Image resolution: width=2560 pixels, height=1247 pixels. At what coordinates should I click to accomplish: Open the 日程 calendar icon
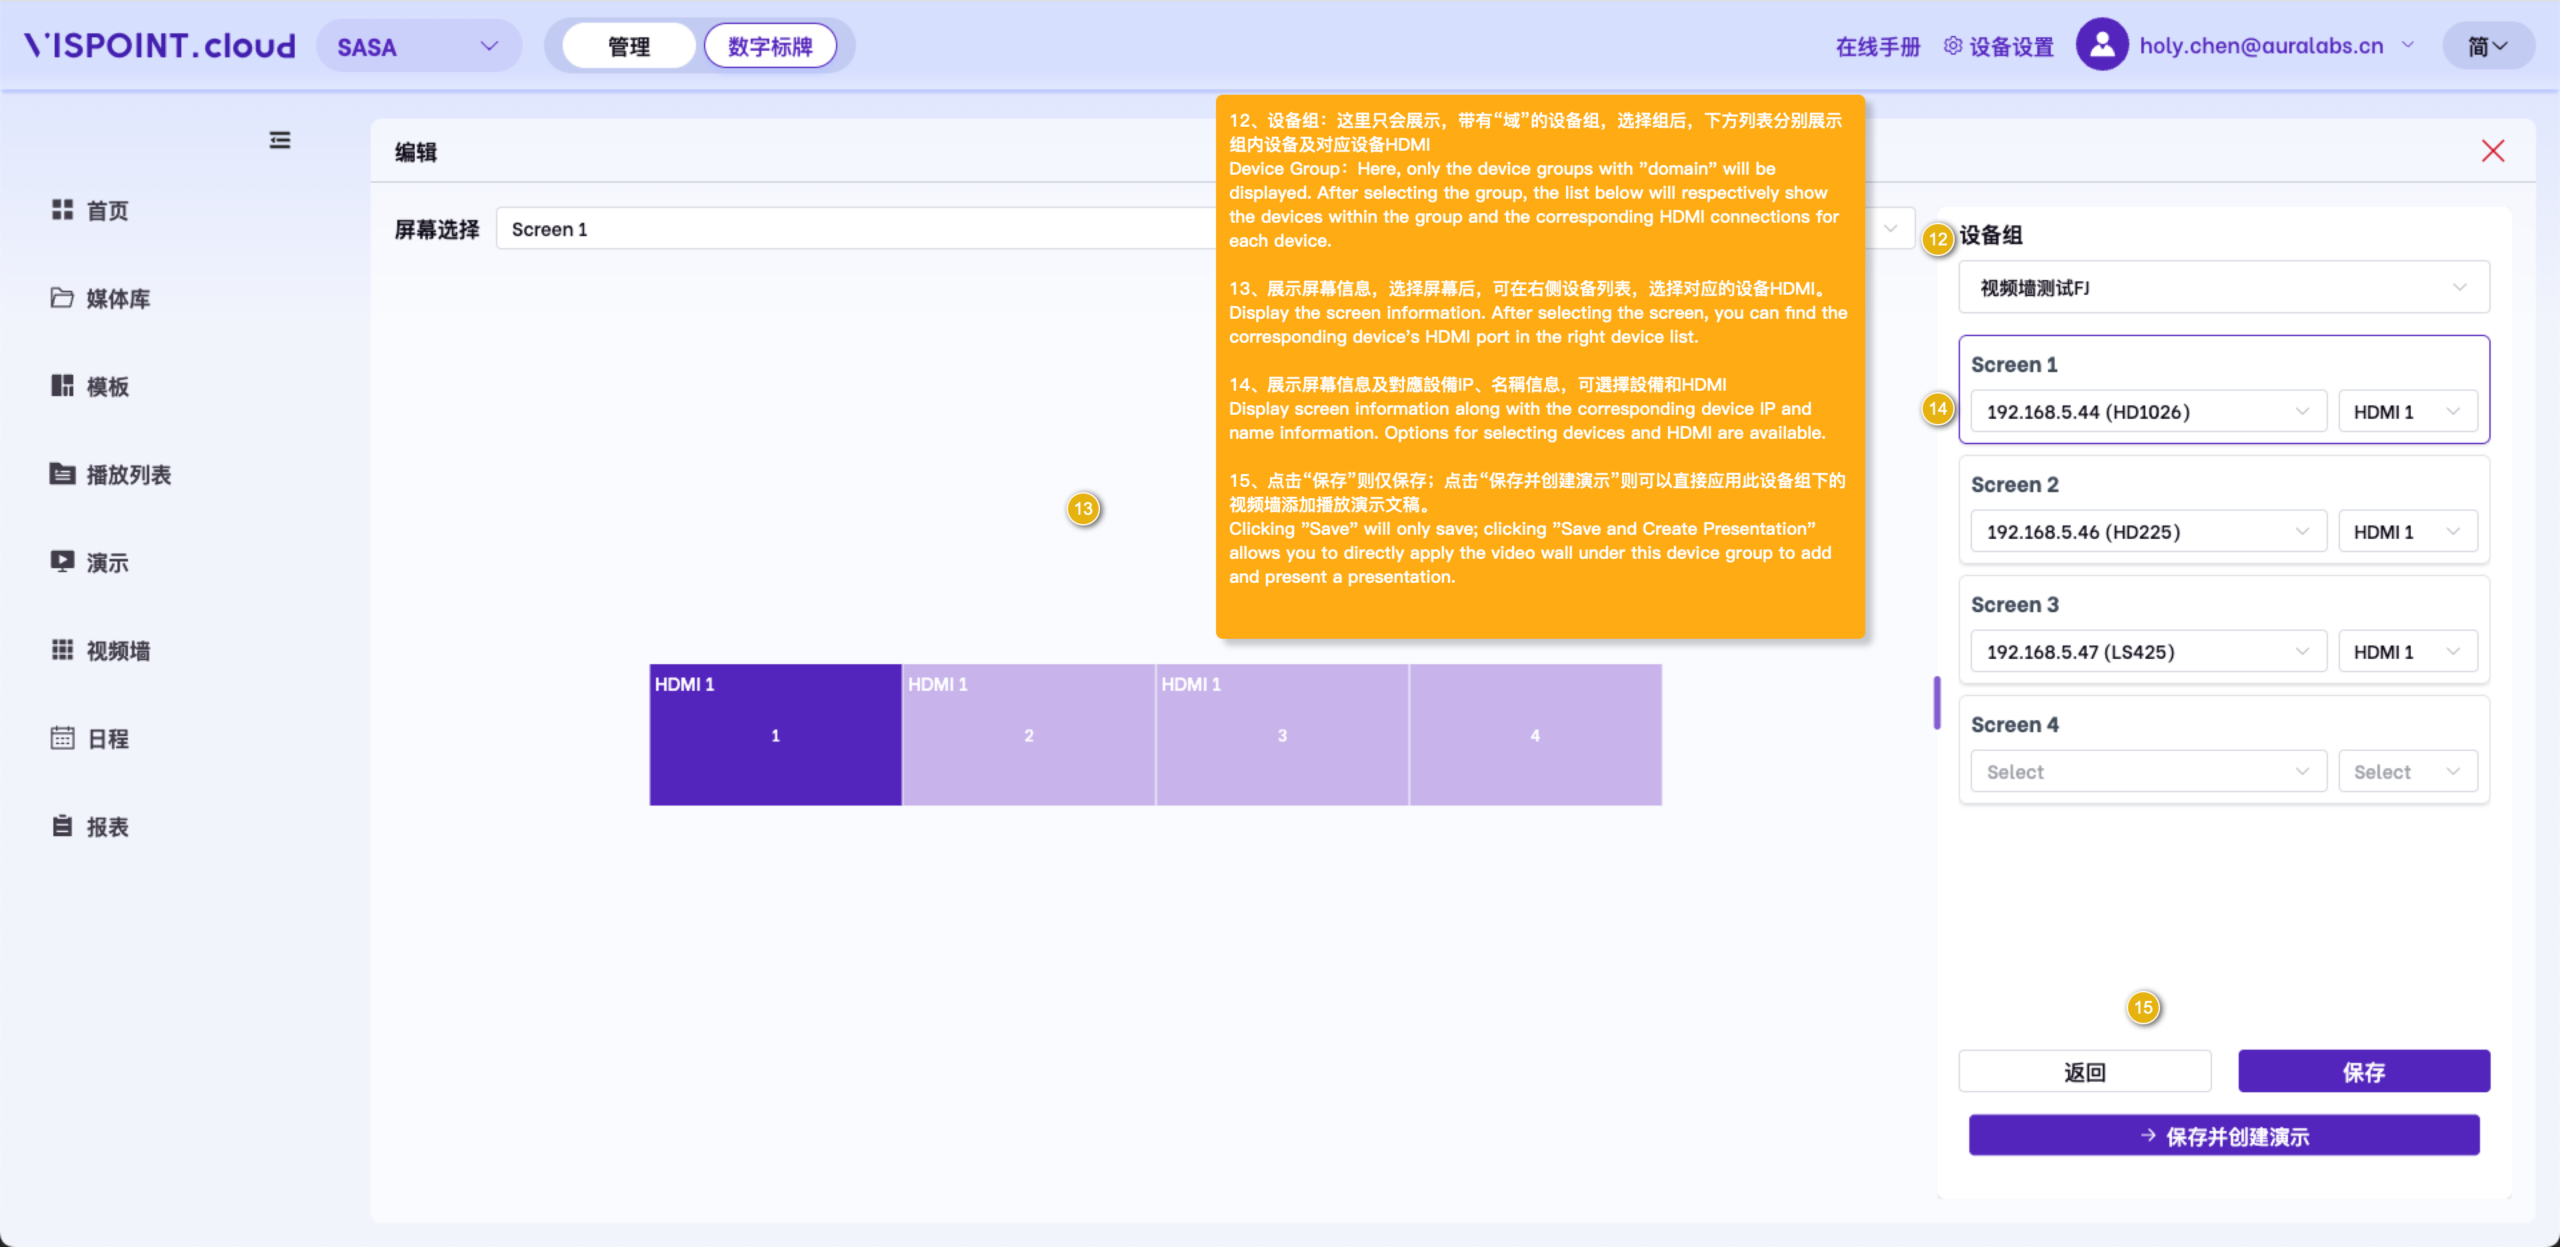point(62,738)
